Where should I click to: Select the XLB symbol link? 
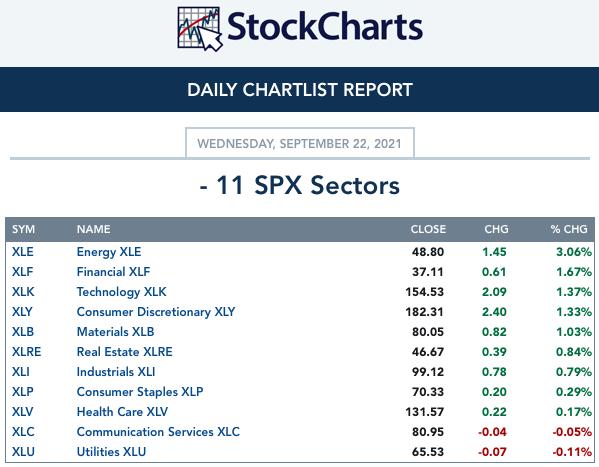[x=23, y=332]
